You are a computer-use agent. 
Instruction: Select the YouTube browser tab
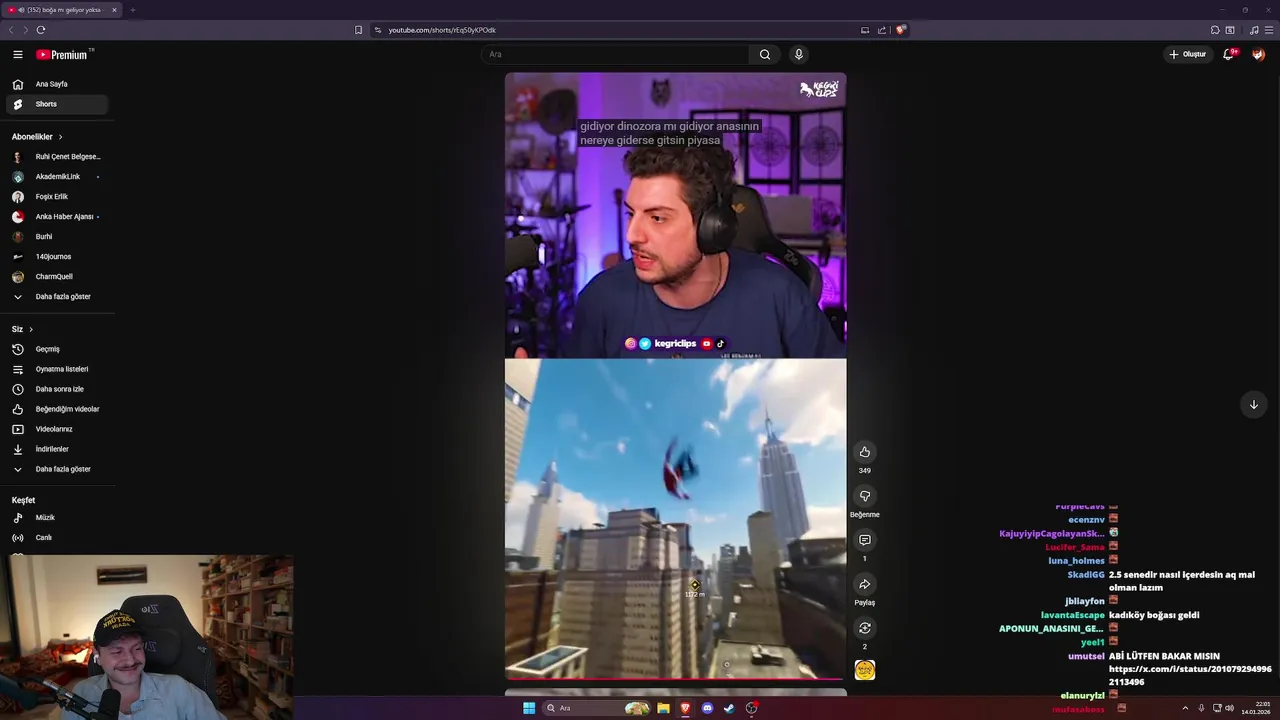[x=62, y=10]
